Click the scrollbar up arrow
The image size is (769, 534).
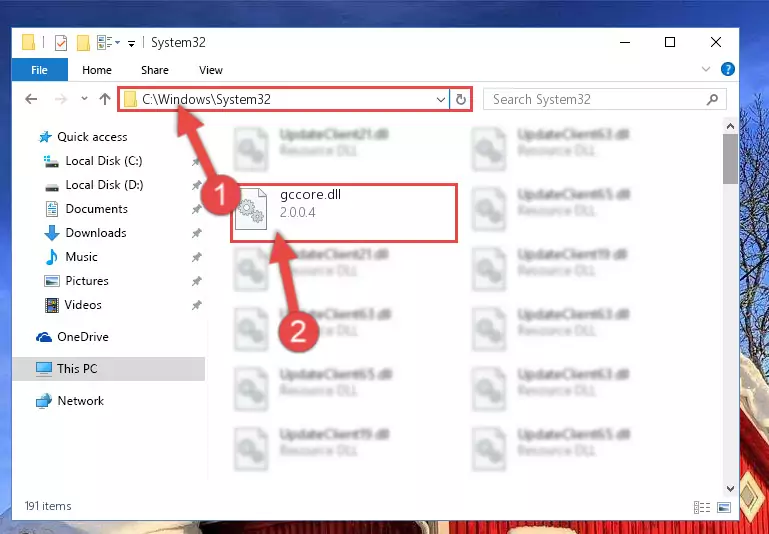tap(730, 127)
